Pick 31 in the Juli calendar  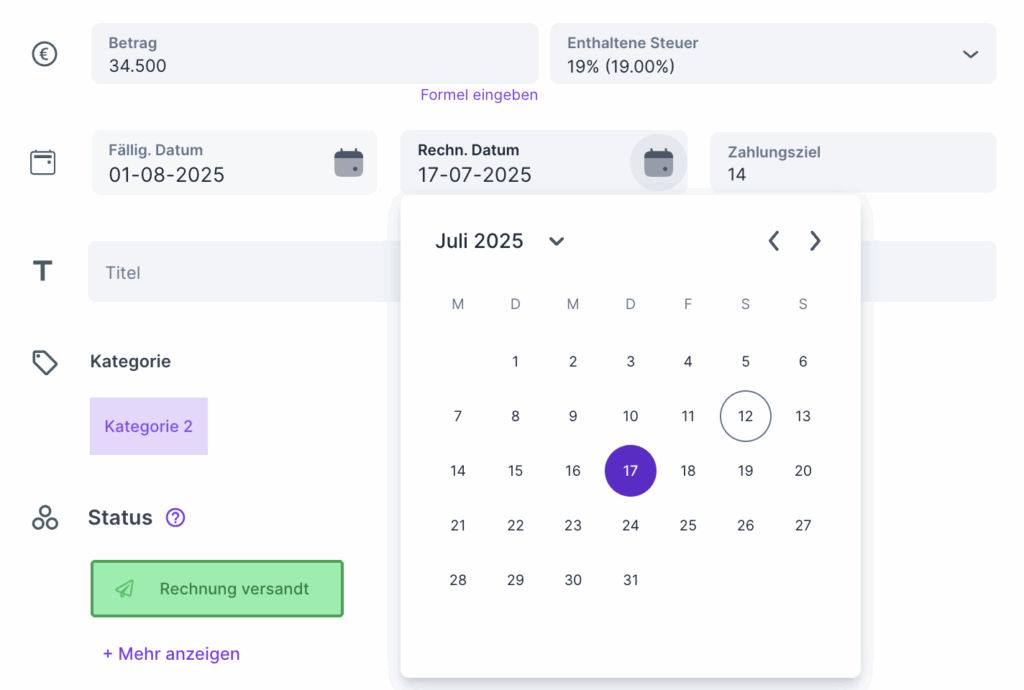click(x=630, y=580)
